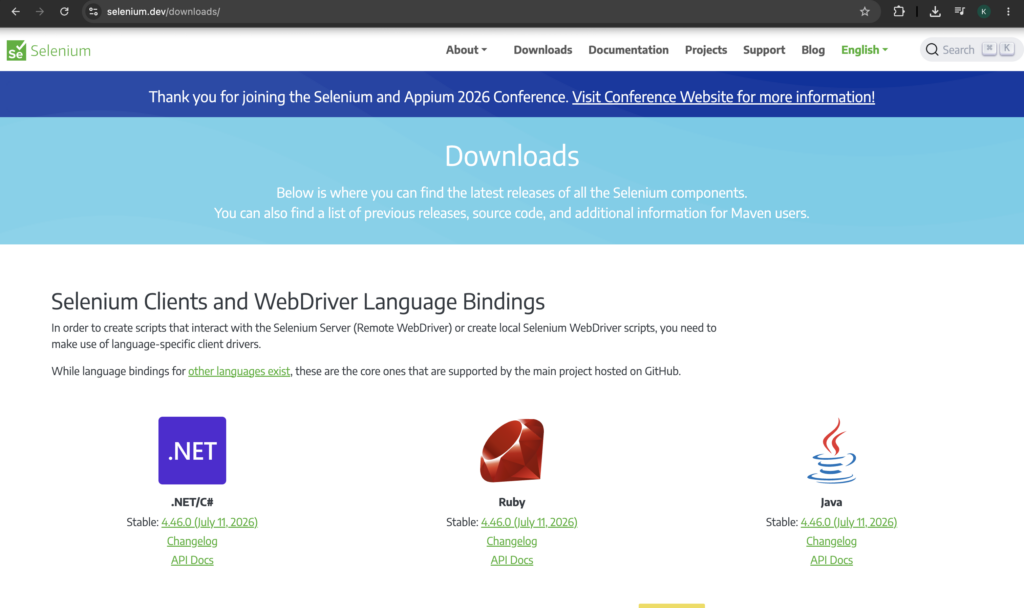Click the 'Downloads' page heading
This screenshot has height=608, width=1024.
click(x=512, y=155)
